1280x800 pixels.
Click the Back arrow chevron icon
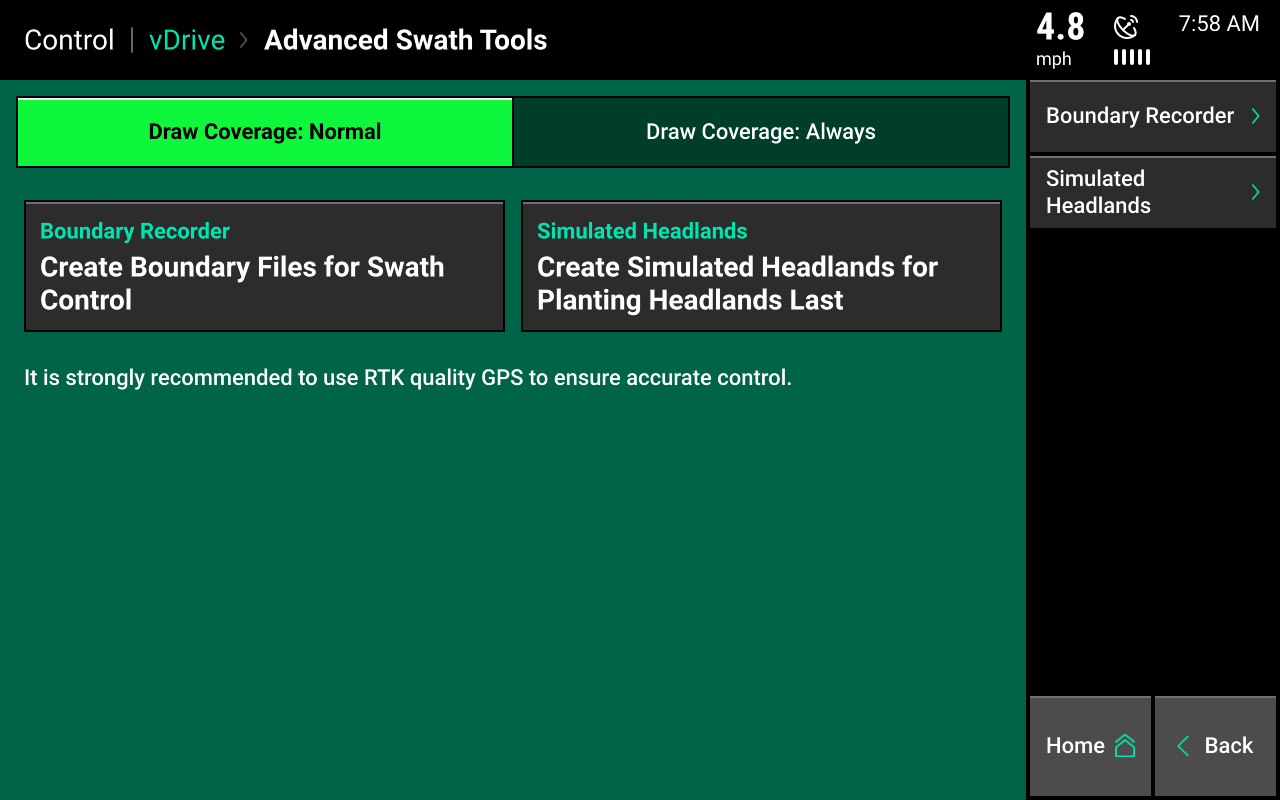coord(1183,746)
